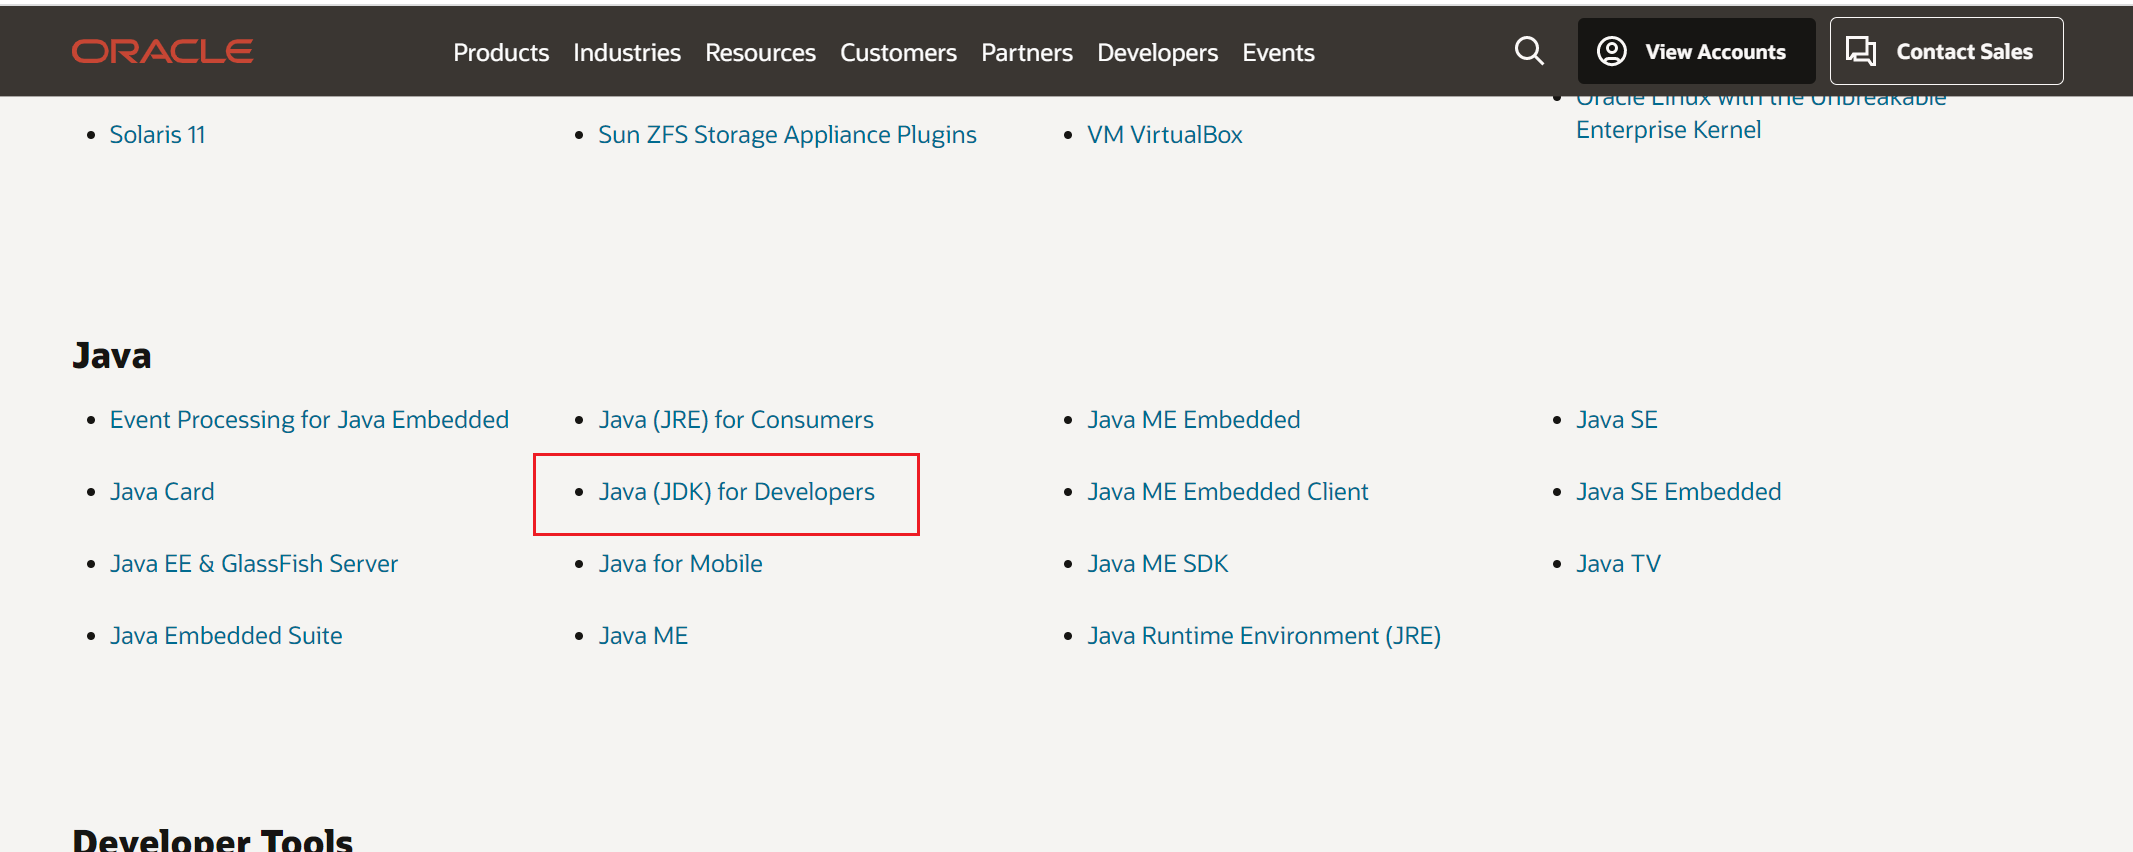Open the Industries menu
The image size is (2133, 852).
pos(627,53)
